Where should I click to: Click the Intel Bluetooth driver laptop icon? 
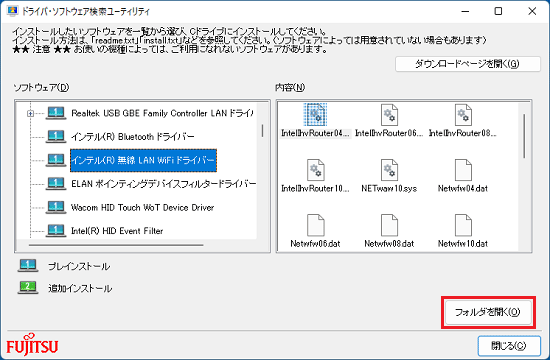pos(56,136)
